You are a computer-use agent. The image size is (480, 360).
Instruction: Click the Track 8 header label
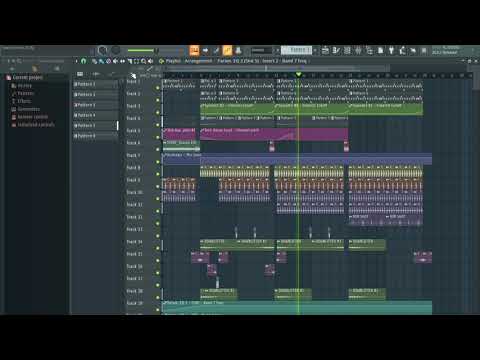click(134, 168)
